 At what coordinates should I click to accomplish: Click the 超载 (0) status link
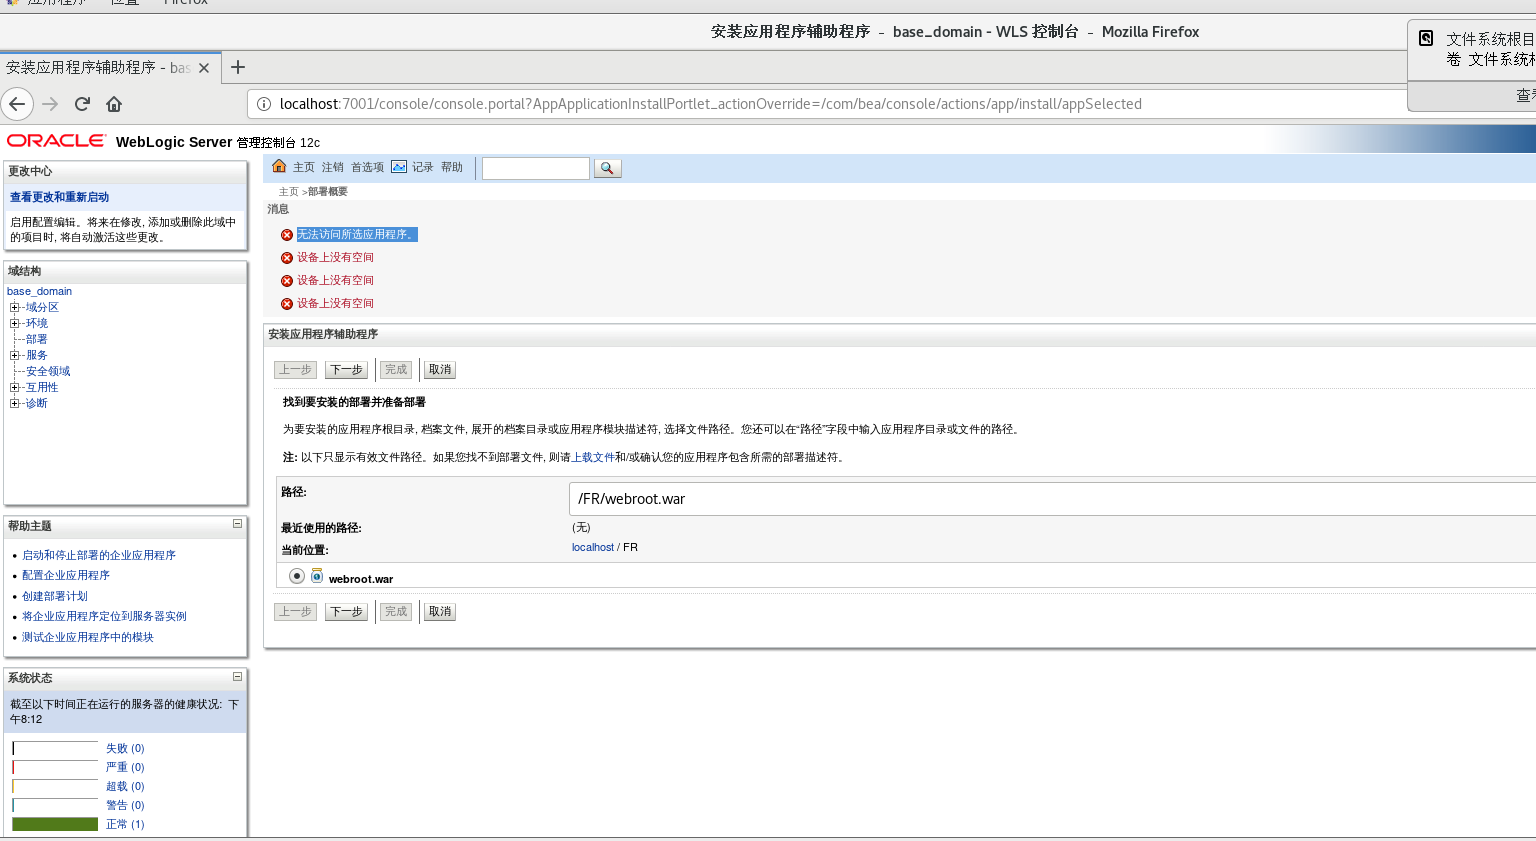pyautogui.click(x=125, y=786)
